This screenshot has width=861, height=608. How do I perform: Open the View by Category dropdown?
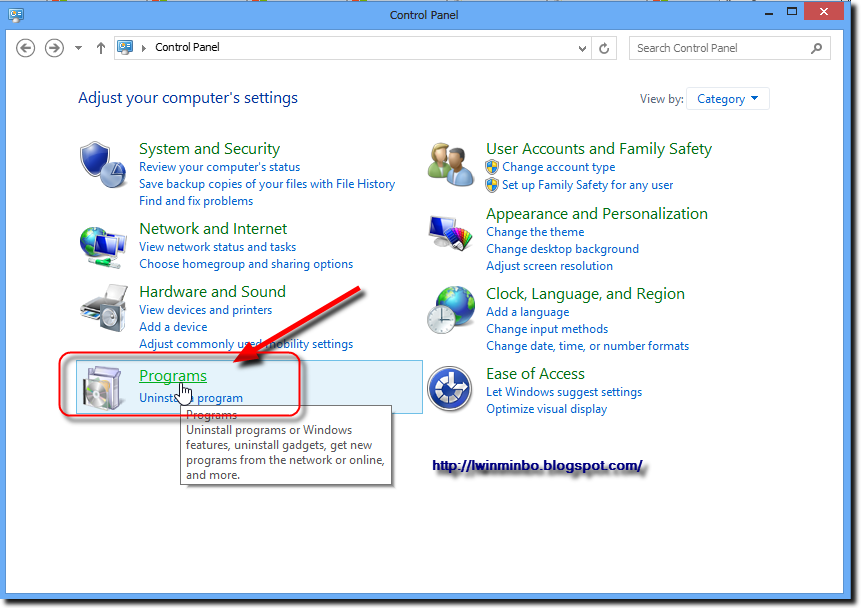(728, 99)
